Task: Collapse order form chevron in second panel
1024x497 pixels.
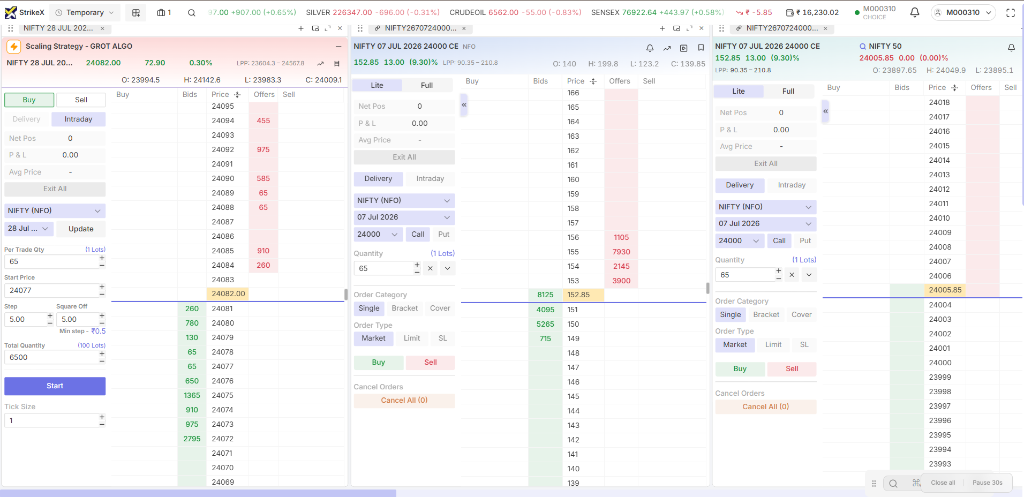Action: (464, 104)
